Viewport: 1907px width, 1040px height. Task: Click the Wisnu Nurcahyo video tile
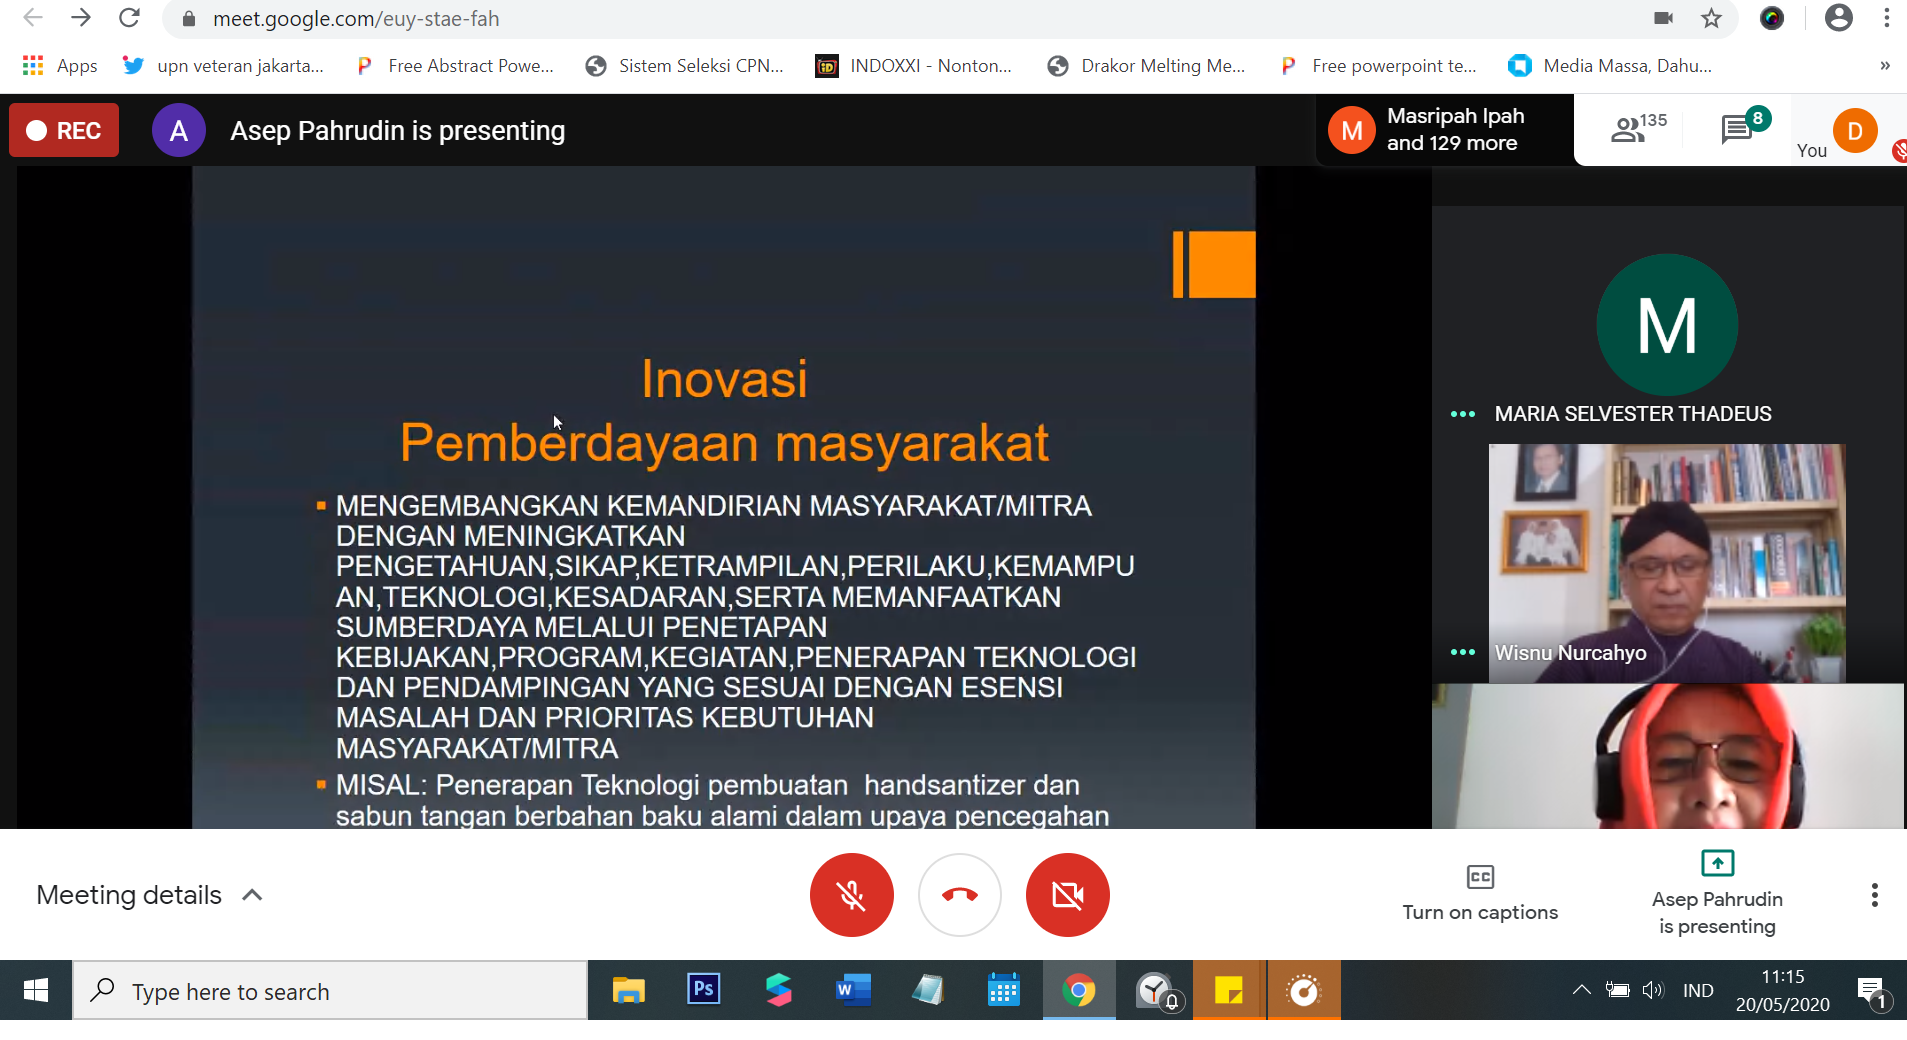tap(1666, 563)
